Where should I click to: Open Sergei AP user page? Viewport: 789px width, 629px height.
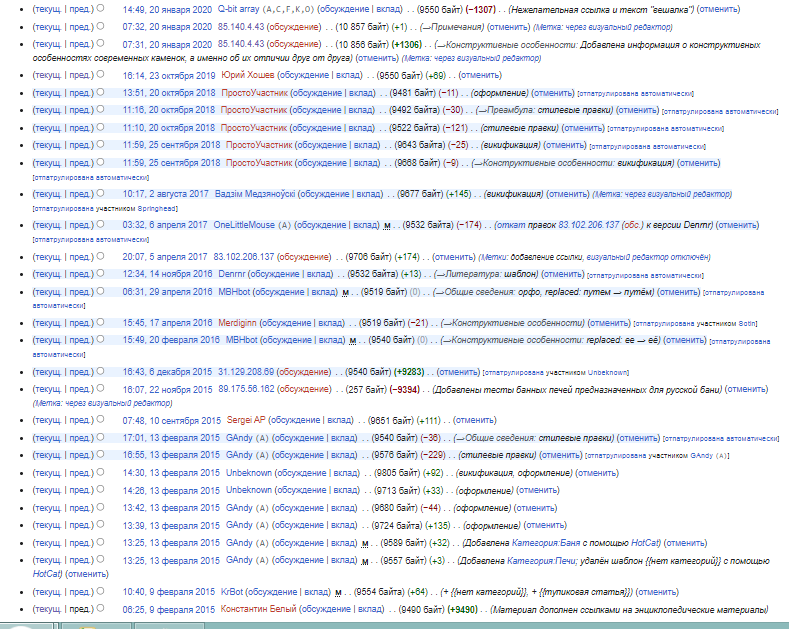[245, 420]
